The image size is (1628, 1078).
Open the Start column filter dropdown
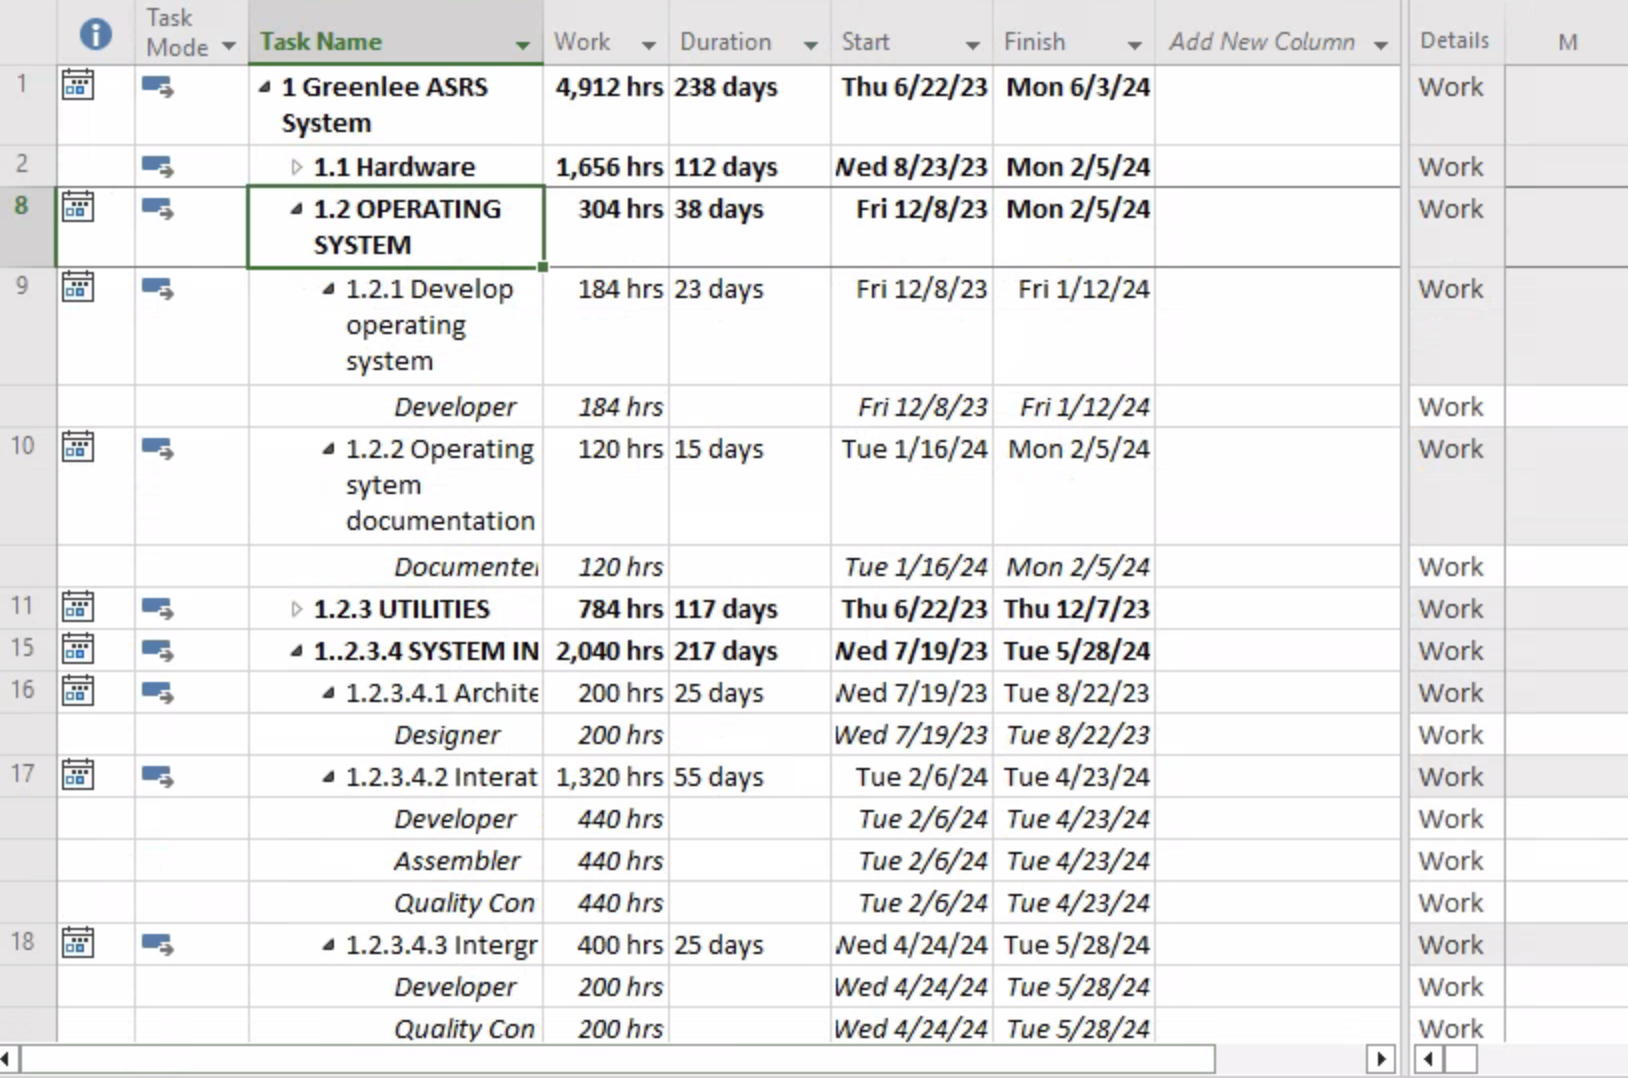tap(972, 45)
